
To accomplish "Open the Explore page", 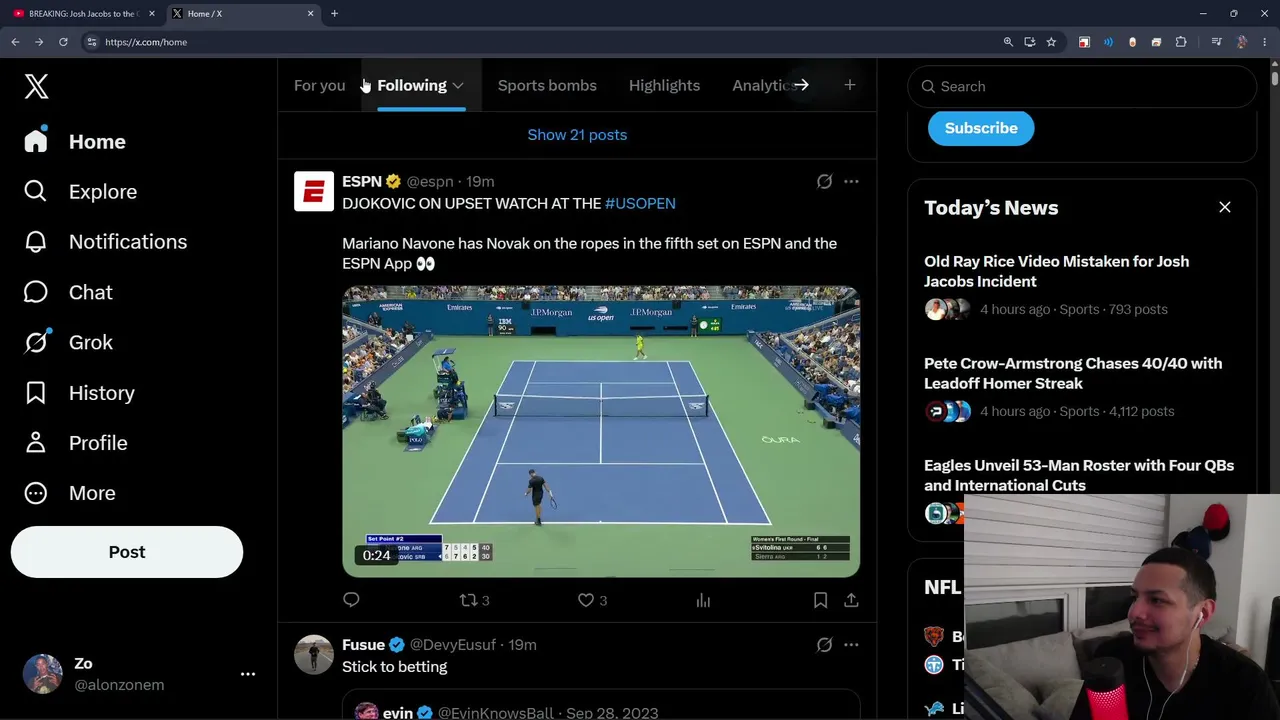I will 80,191.
